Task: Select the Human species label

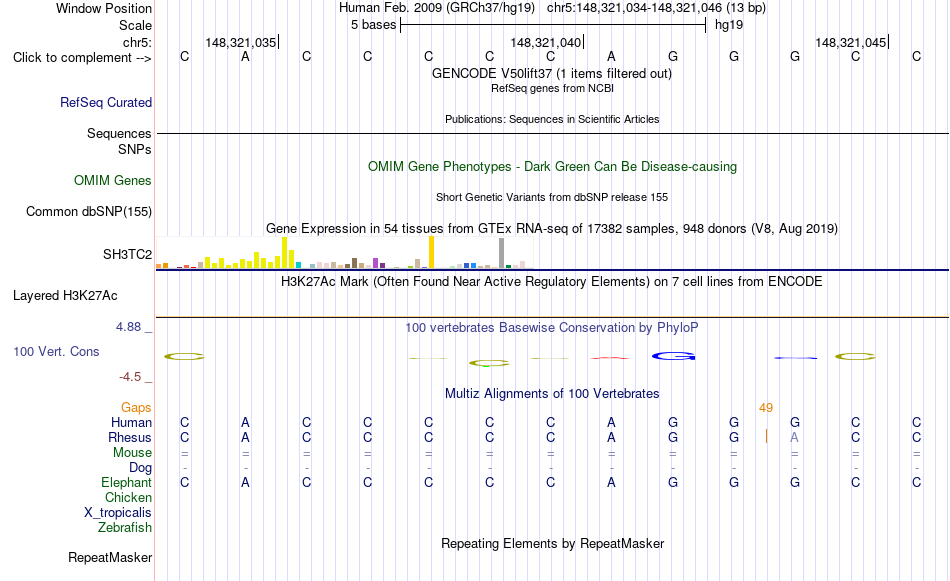Action: click(x=131, y=422)
